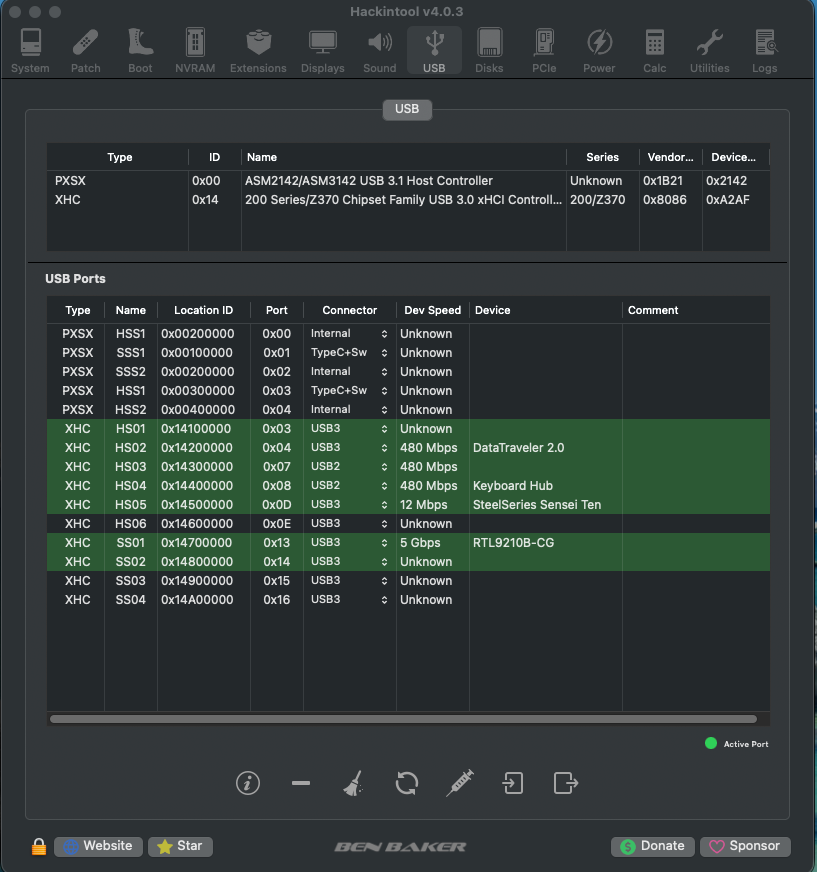Click the Import icon in the bottom toolbar

(x=512, y=783)
